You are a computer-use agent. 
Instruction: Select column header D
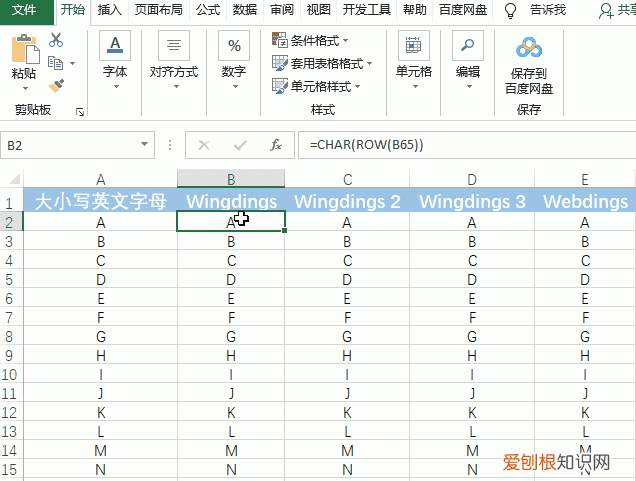click(x=472, y=179)
